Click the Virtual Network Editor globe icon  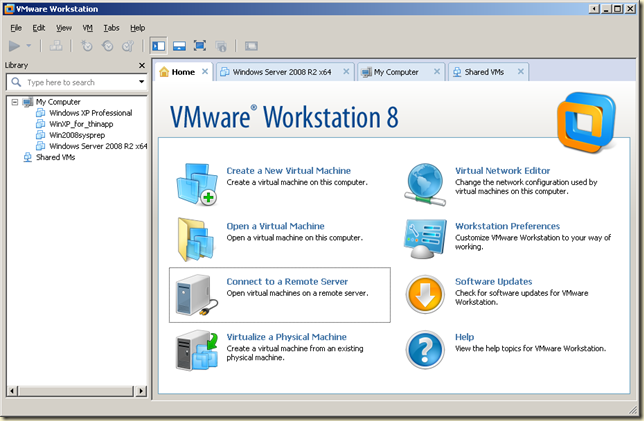pyautogui.click(x=425, y=184)
